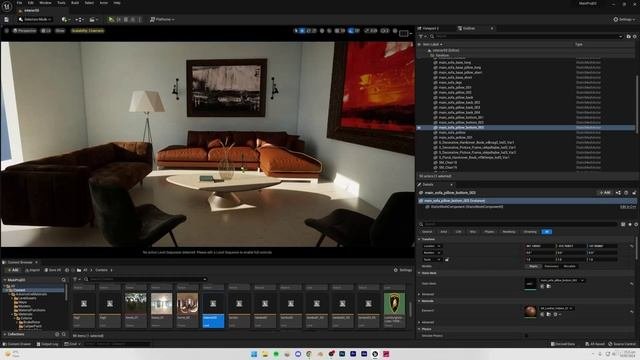Select the scale gizmo tool in the viewport
The height and width of the screenshot is (360, 640).
pyautogui.click(x=314, y=31)
